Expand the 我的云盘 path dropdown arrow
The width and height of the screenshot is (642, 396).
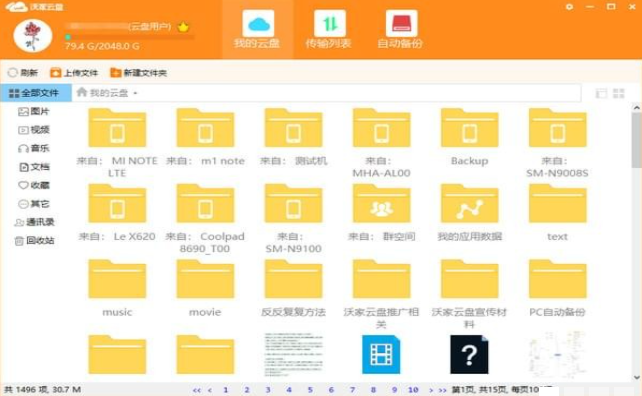(x=136, y=93)
